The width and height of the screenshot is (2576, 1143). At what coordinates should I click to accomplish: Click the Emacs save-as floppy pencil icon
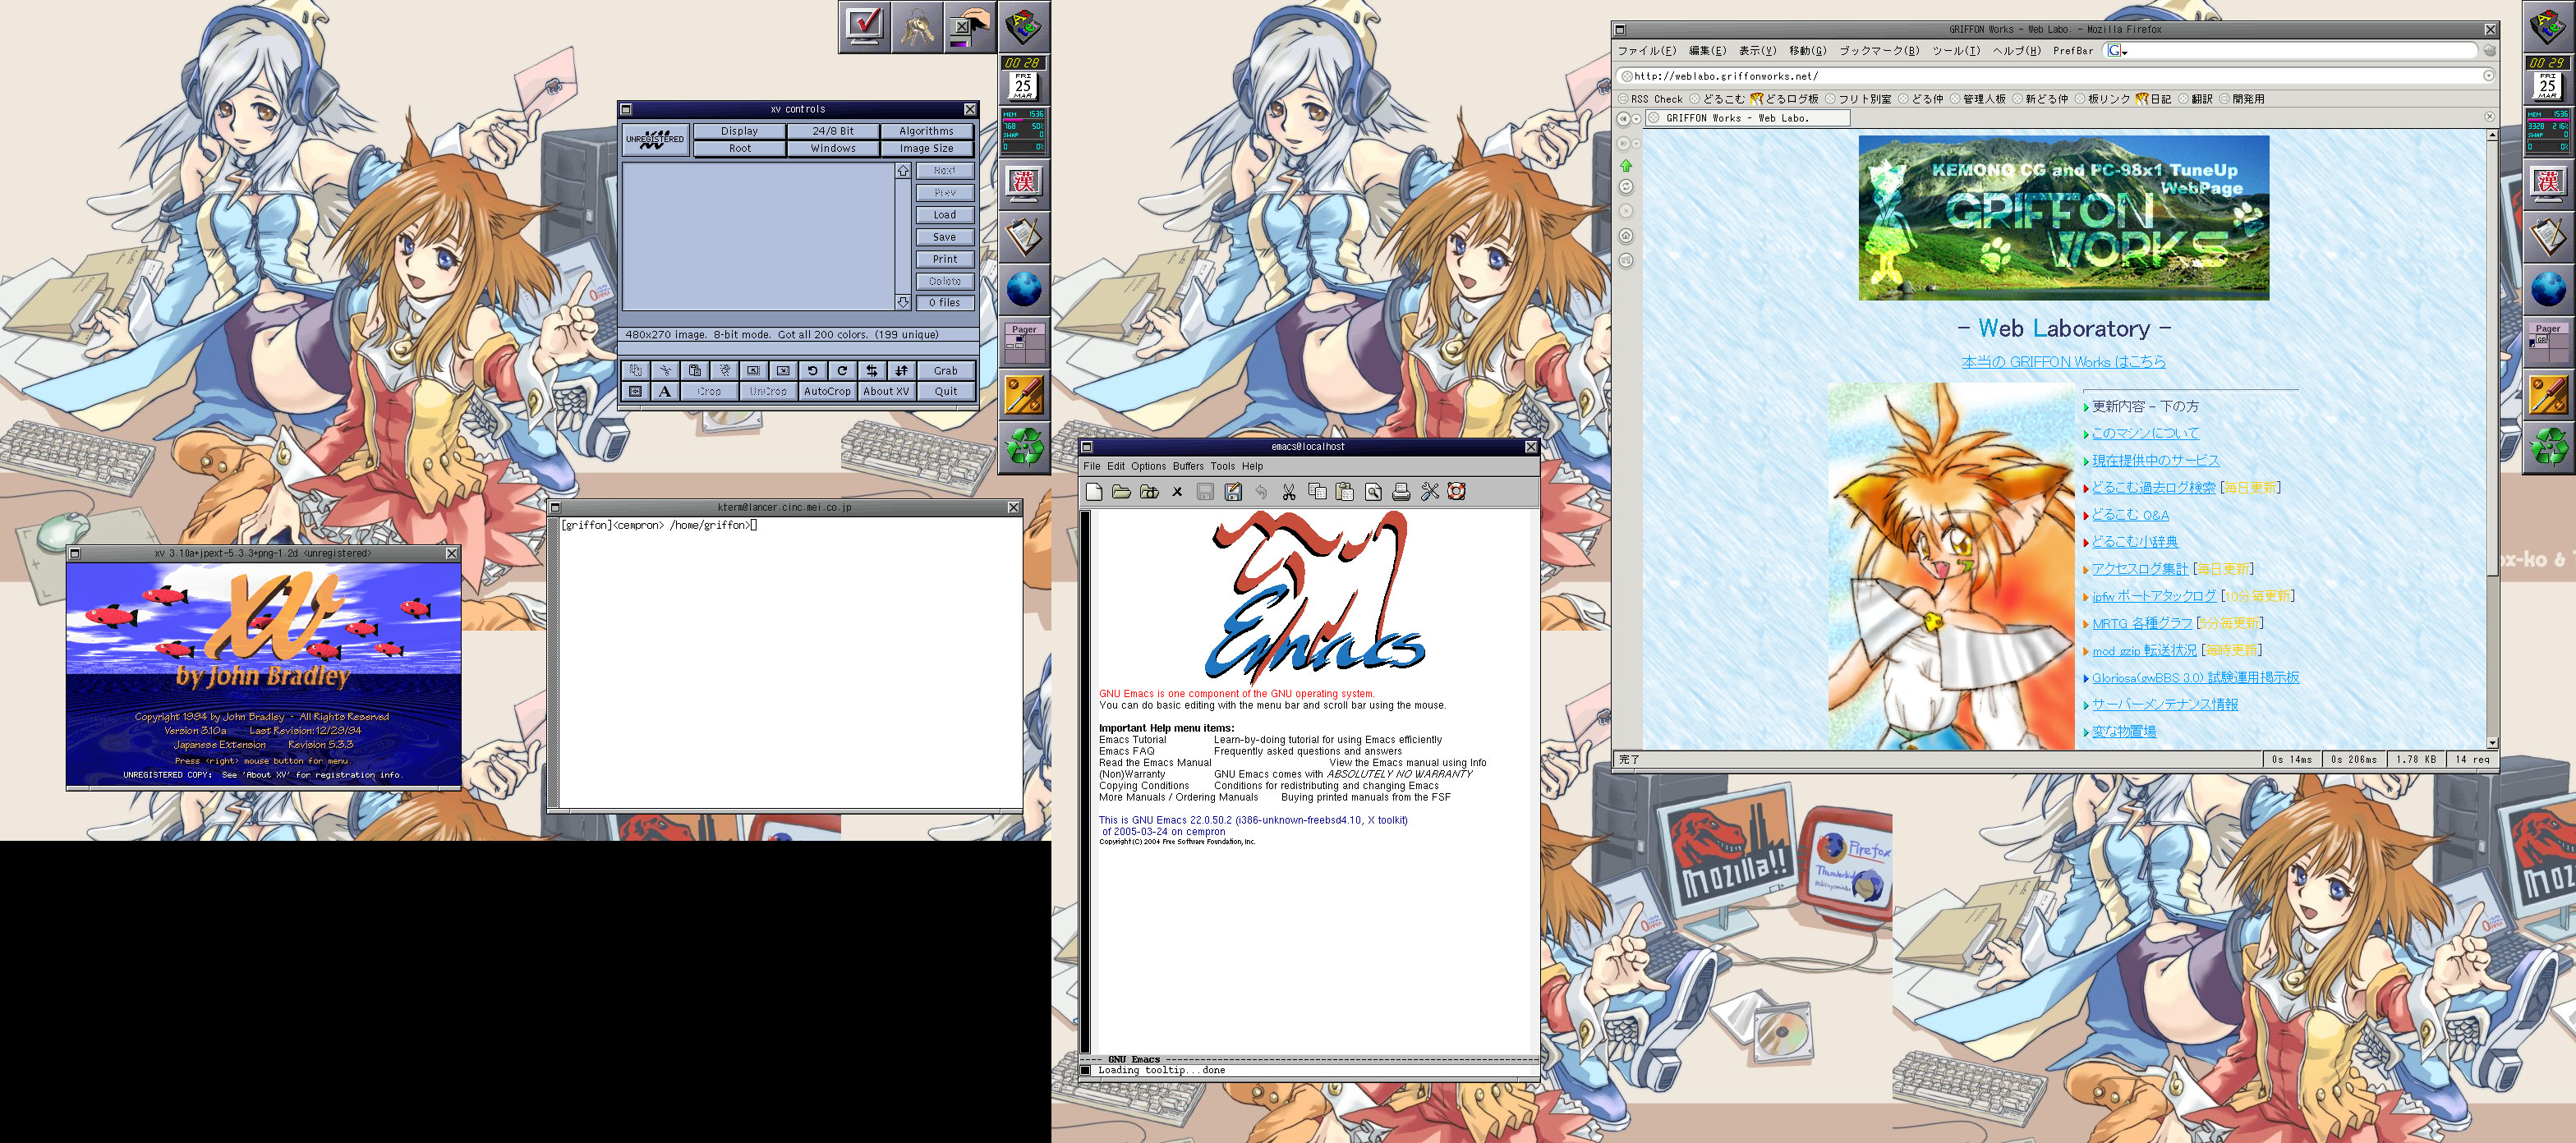1233,491
